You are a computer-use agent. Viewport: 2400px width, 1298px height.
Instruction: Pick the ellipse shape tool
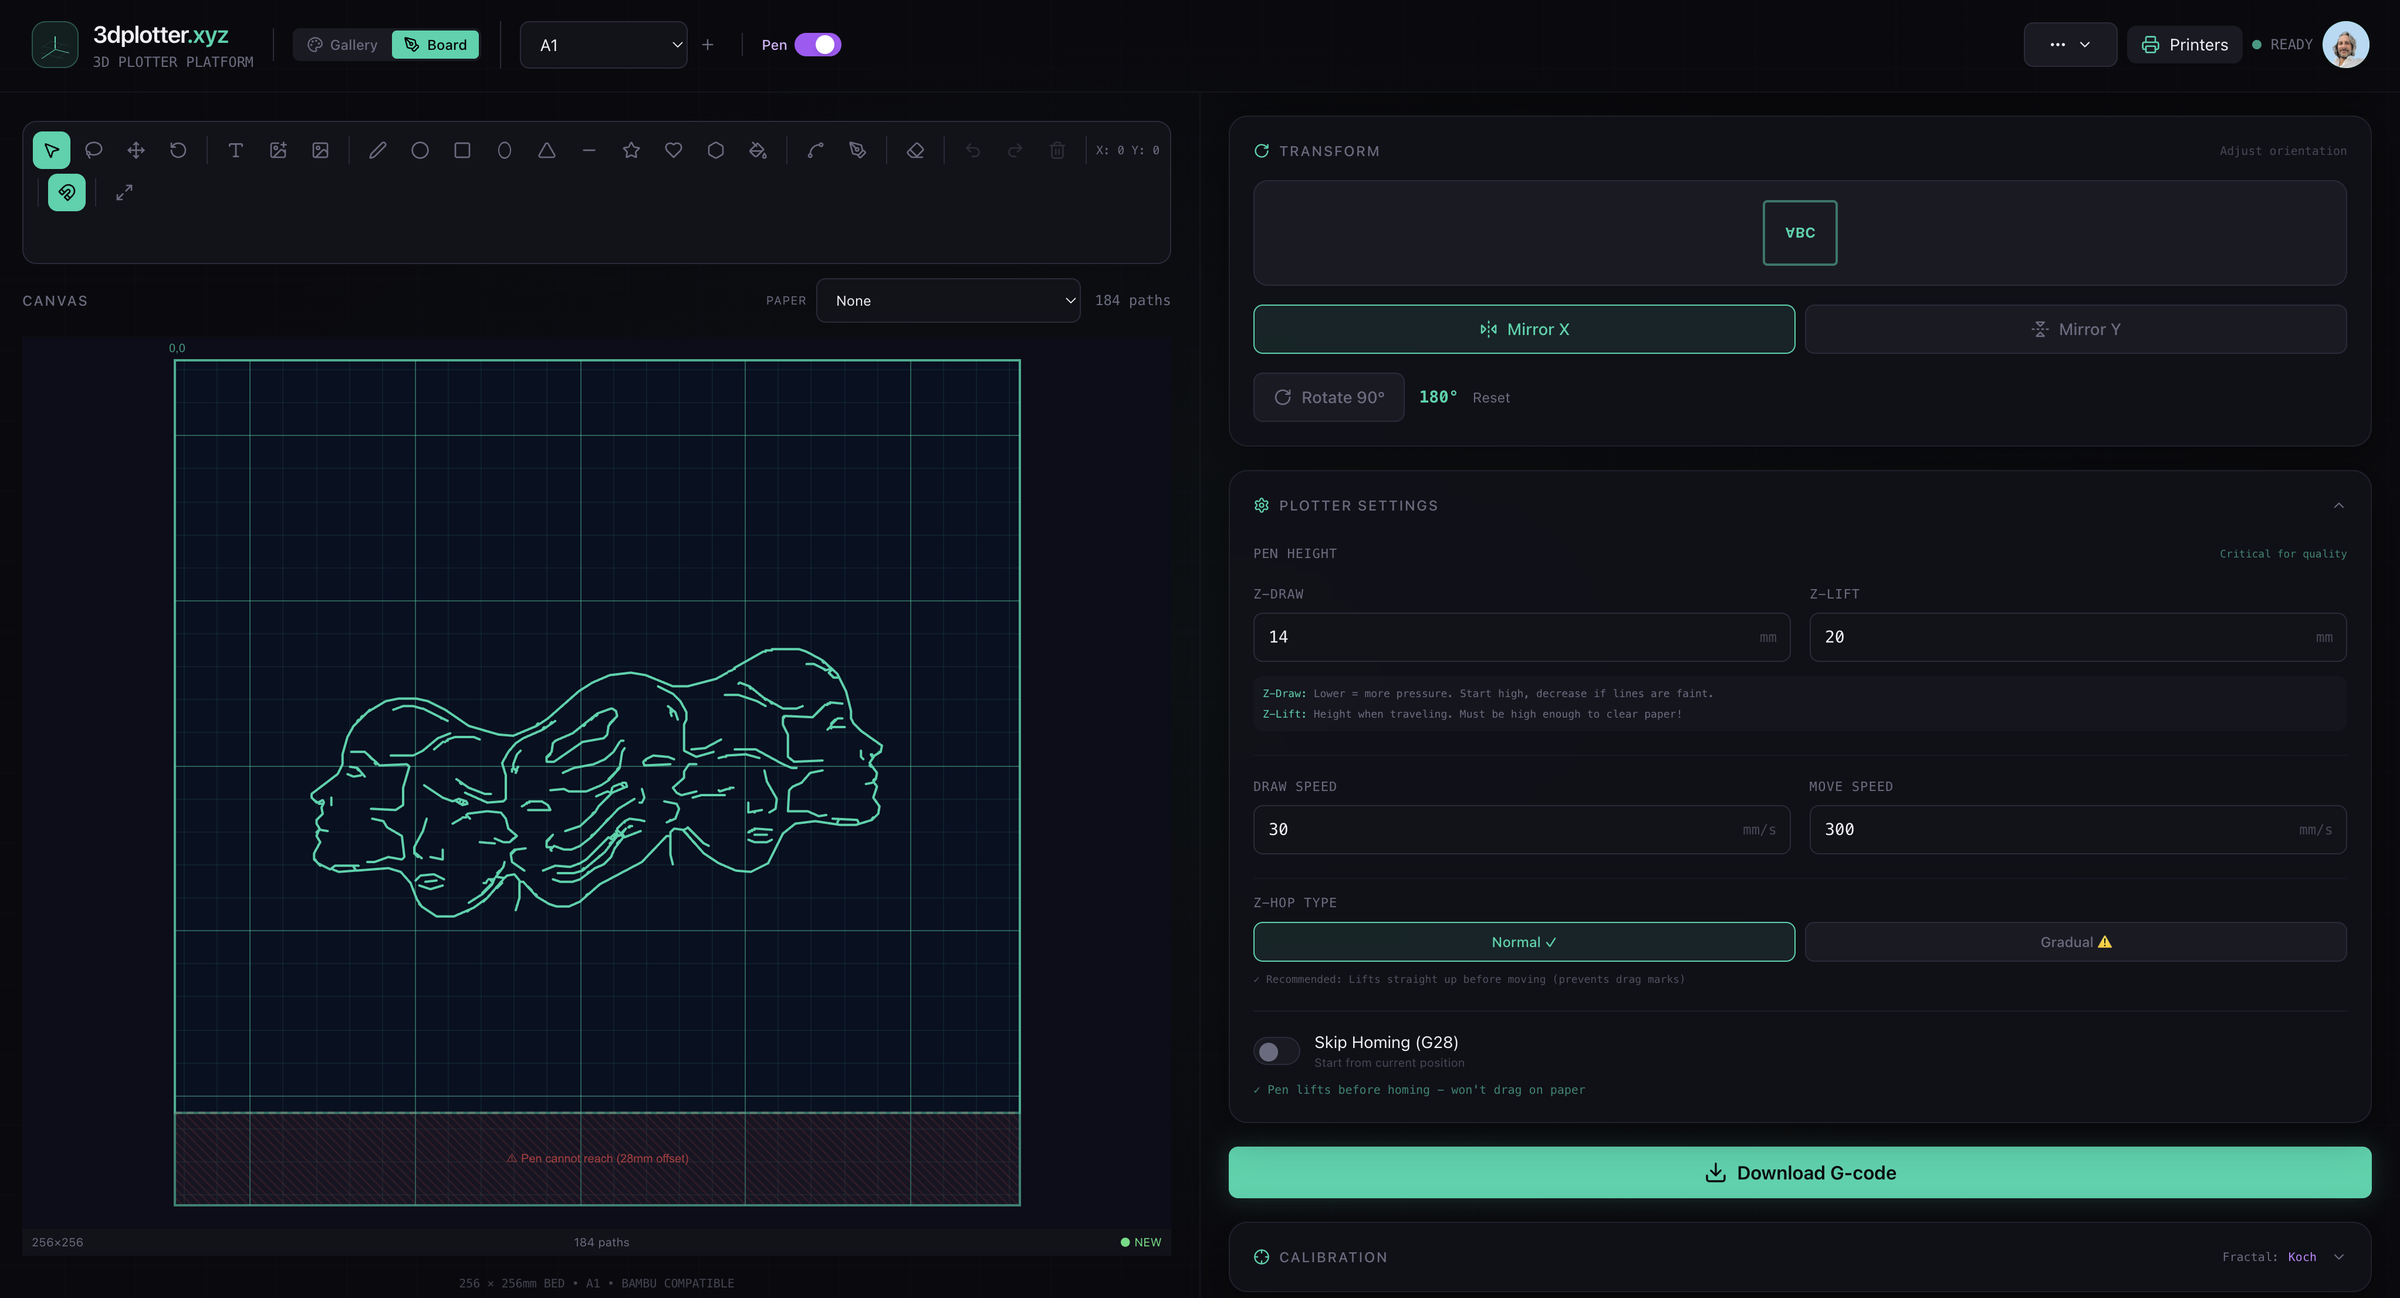pos(505,150)
